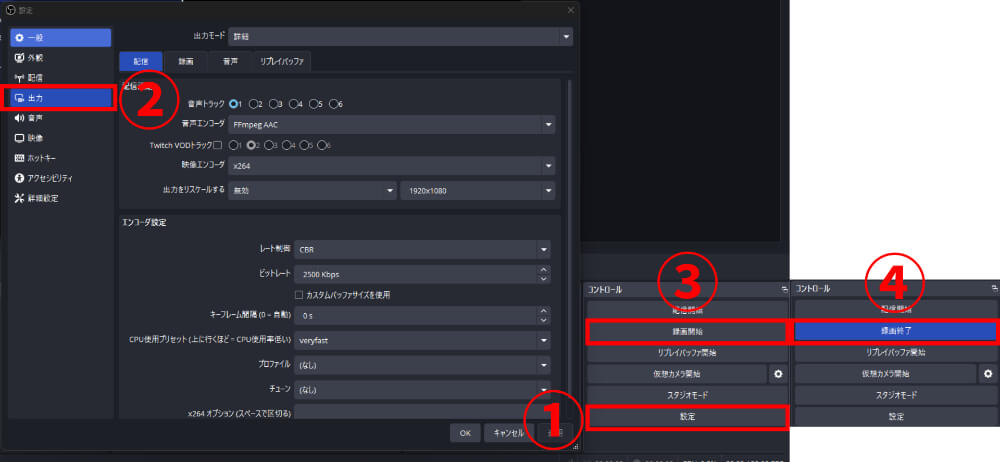Toggle スタジオモード in the 録画終了 panel

pyautogui.click(x=895, y=395)
